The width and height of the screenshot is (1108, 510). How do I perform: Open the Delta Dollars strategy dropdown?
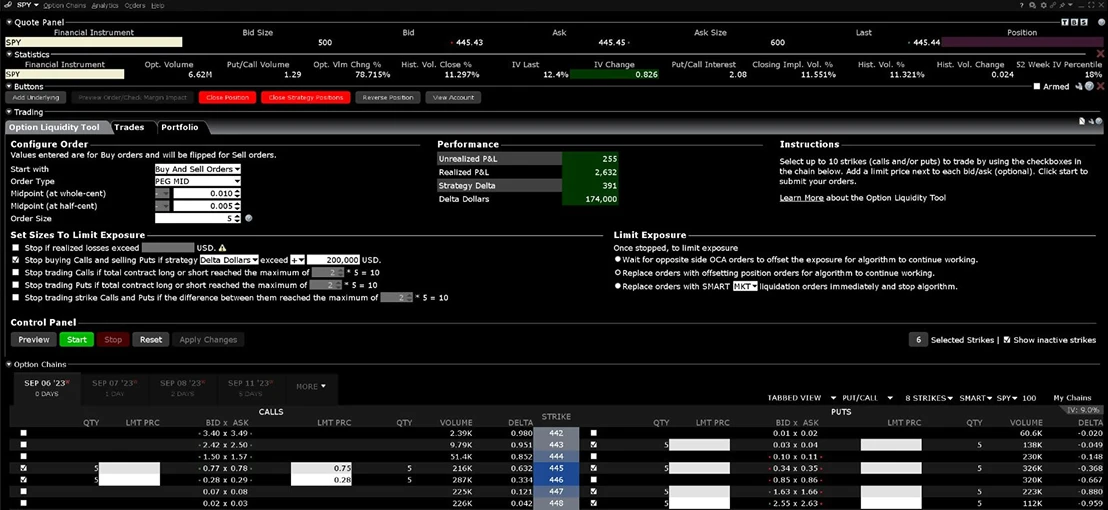(229, 260)
